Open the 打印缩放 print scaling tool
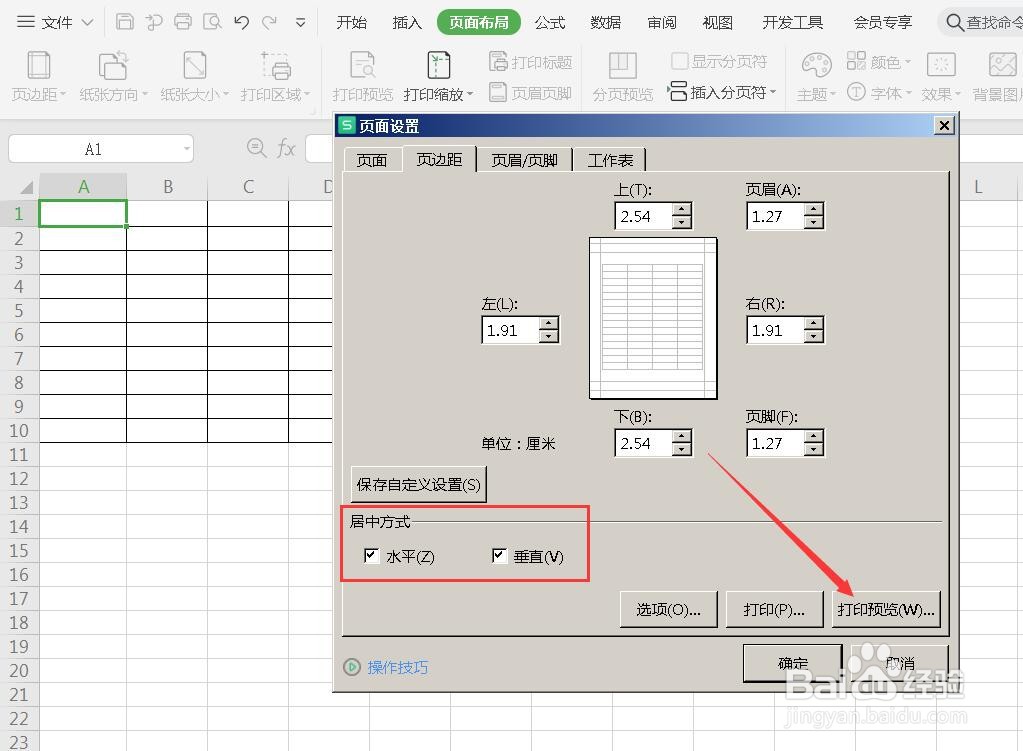 coord(438,76)
